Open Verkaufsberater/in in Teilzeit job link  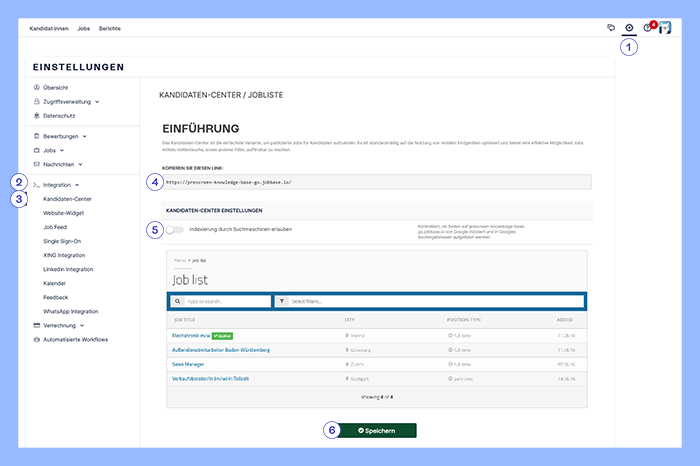tap(210, 379)
